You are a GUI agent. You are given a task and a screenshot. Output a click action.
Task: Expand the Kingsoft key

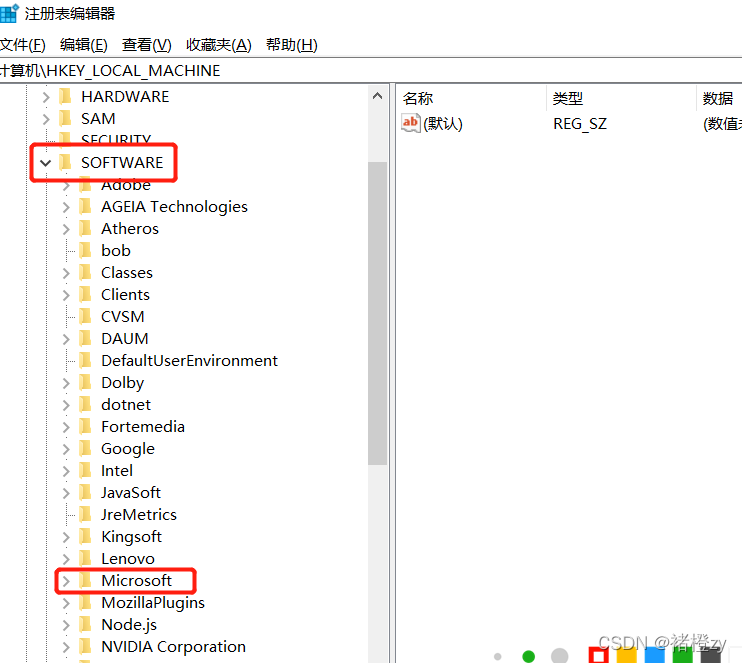click(66, 537)
